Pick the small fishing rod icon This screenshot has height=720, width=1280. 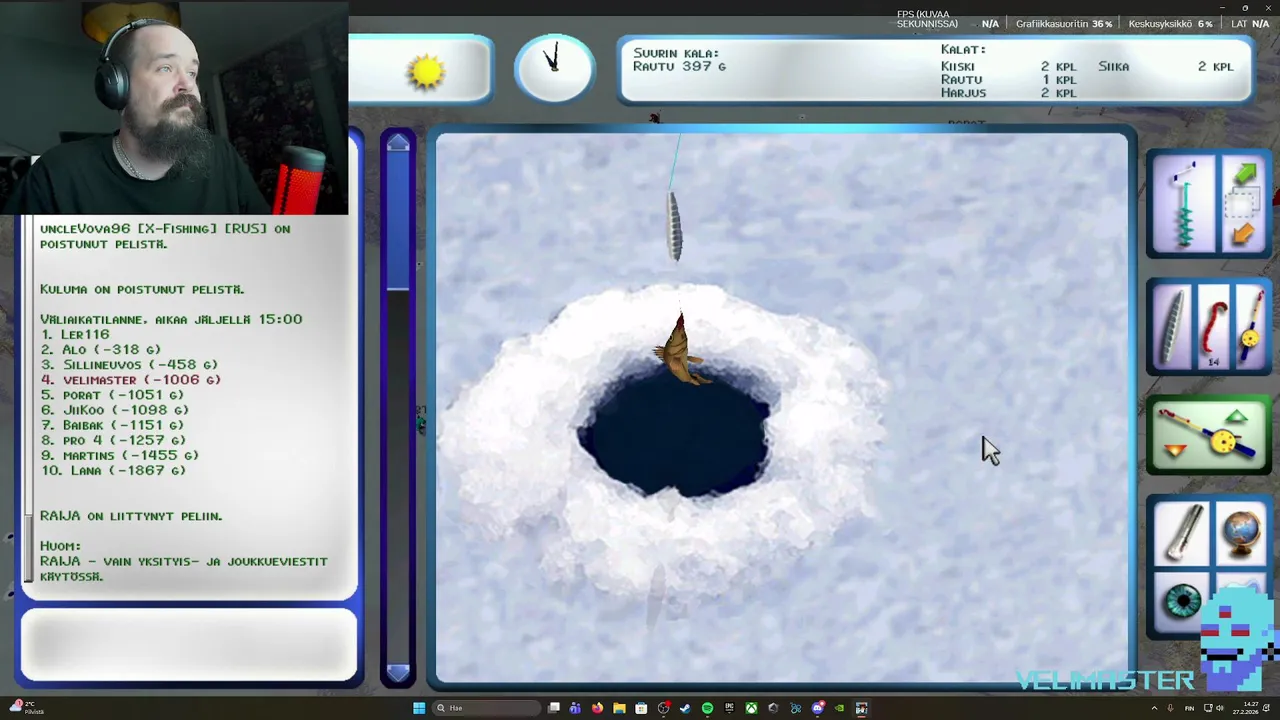[1250, 327]
